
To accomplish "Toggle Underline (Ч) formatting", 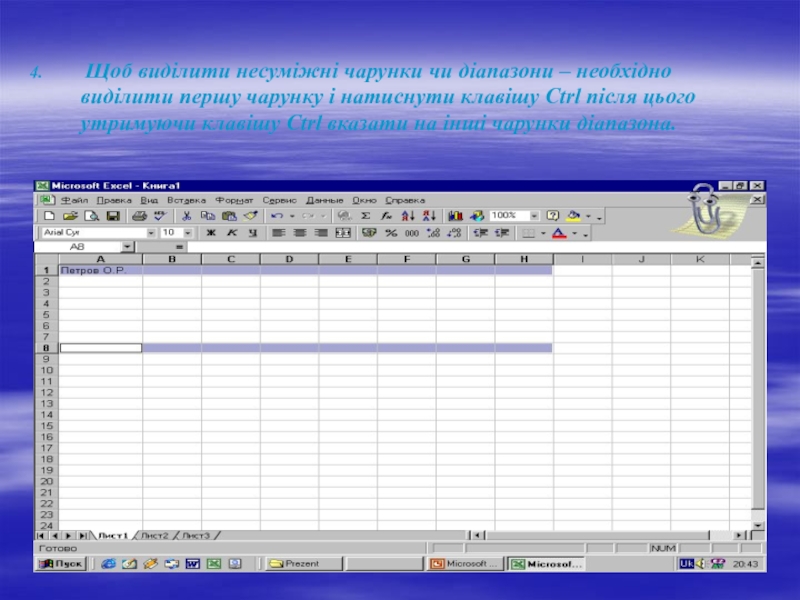I will (x=252, y=233).
